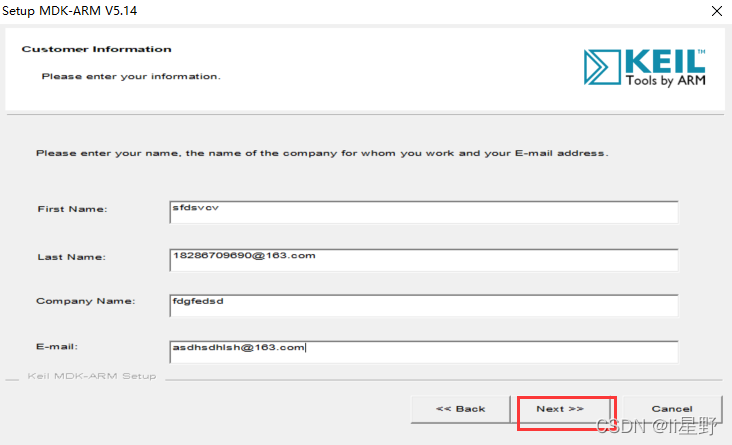Click the 'E-mail:' label
Screen dimensions: 732x445
tap(58, 346)
